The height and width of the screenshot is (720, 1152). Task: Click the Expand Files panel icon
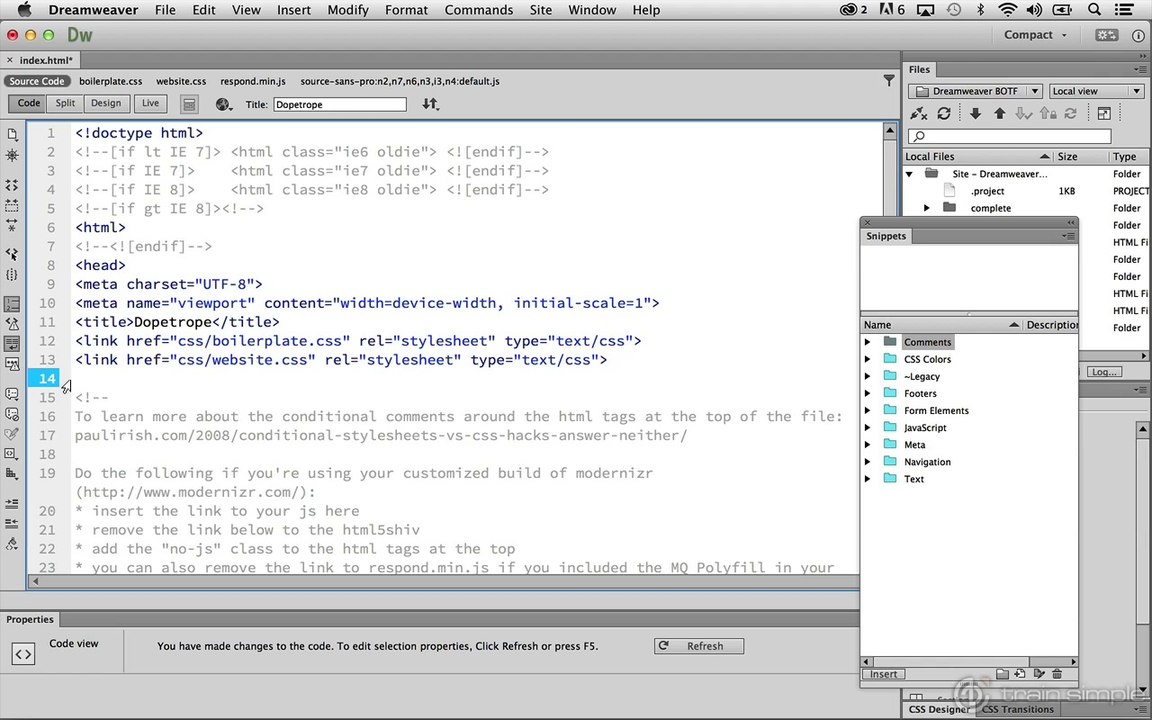point(1104,113)
